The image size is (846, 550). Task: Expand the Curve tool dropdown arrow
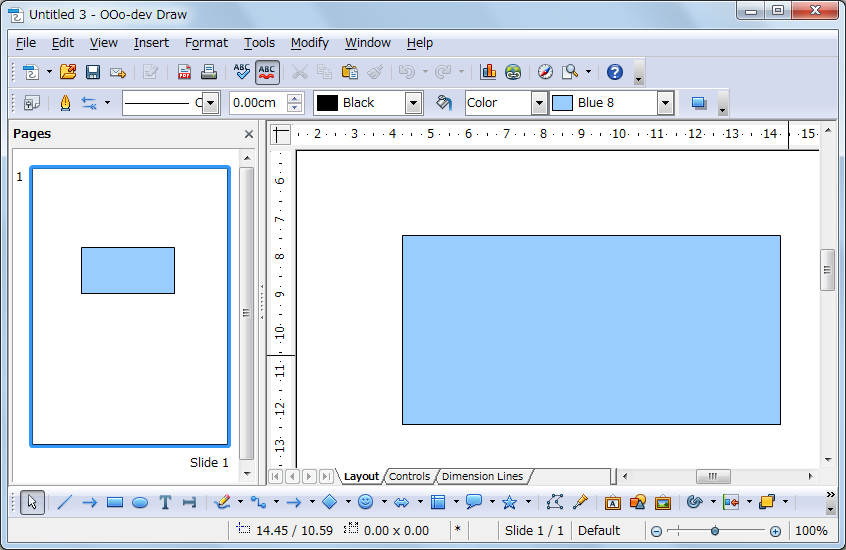pos(240,503)
